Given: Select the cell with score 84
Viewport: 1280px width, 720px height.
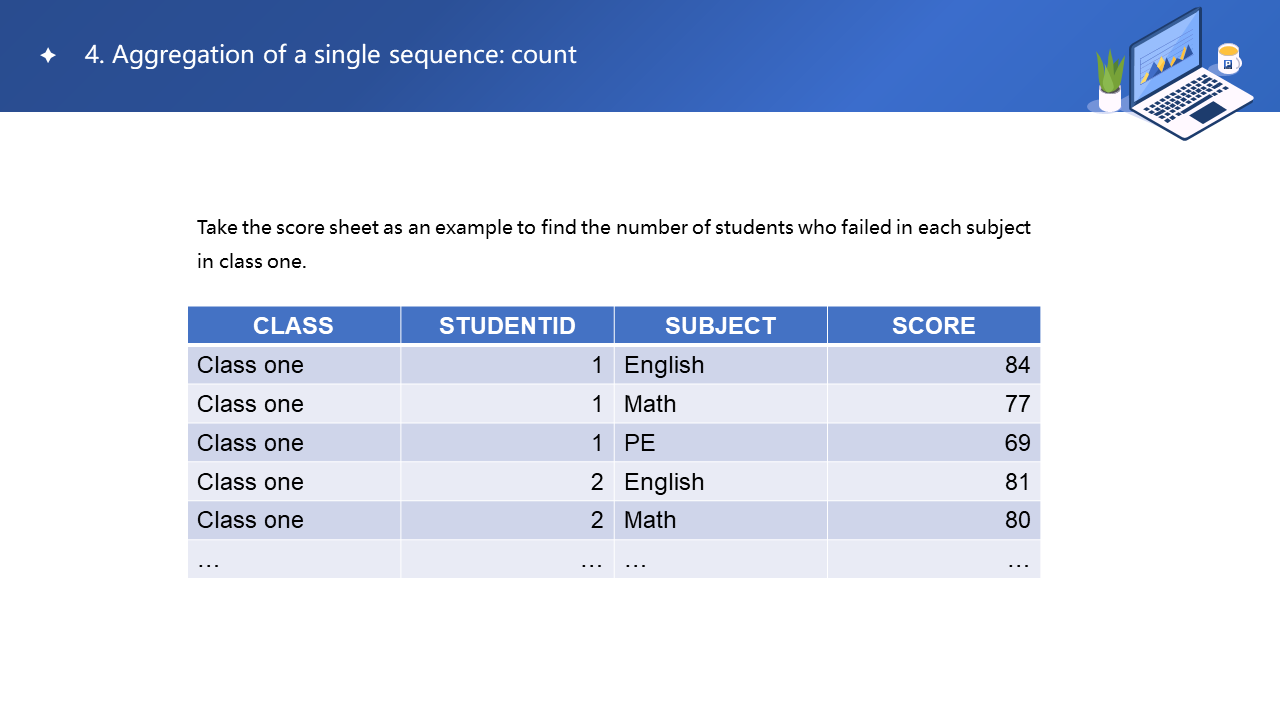Looking at the screenshot, I should tap(933, 365).
